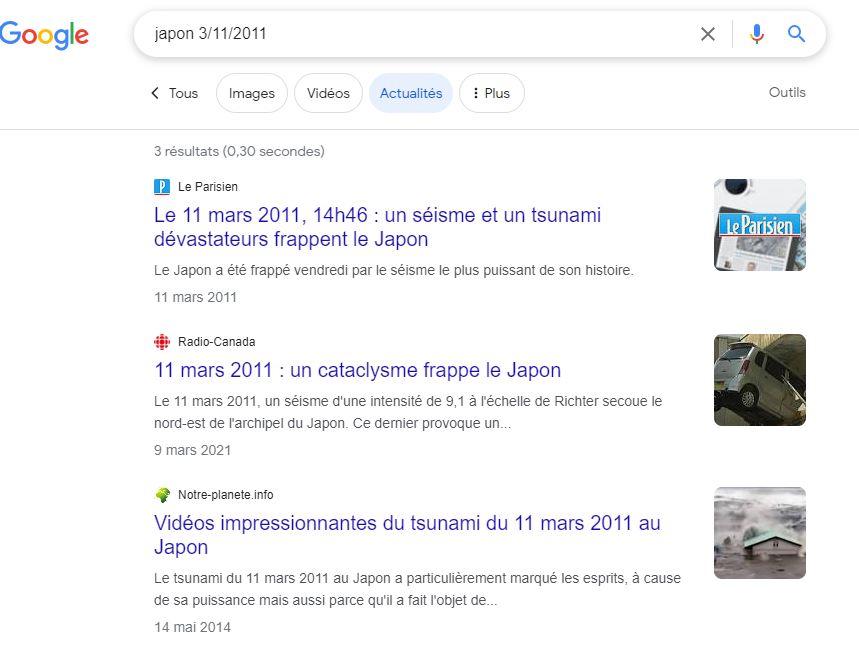Click the Le Parisien result snippet text
The height and width of the screenshot is (670, 859).
(x=393, y=270)
